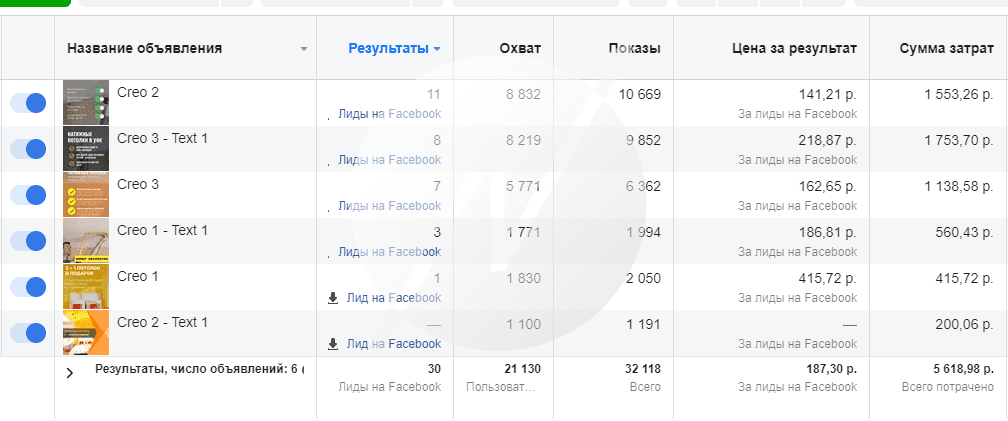
Task: Toggle the Creo 1 - Text 1 ad switch
Action: 28,241
